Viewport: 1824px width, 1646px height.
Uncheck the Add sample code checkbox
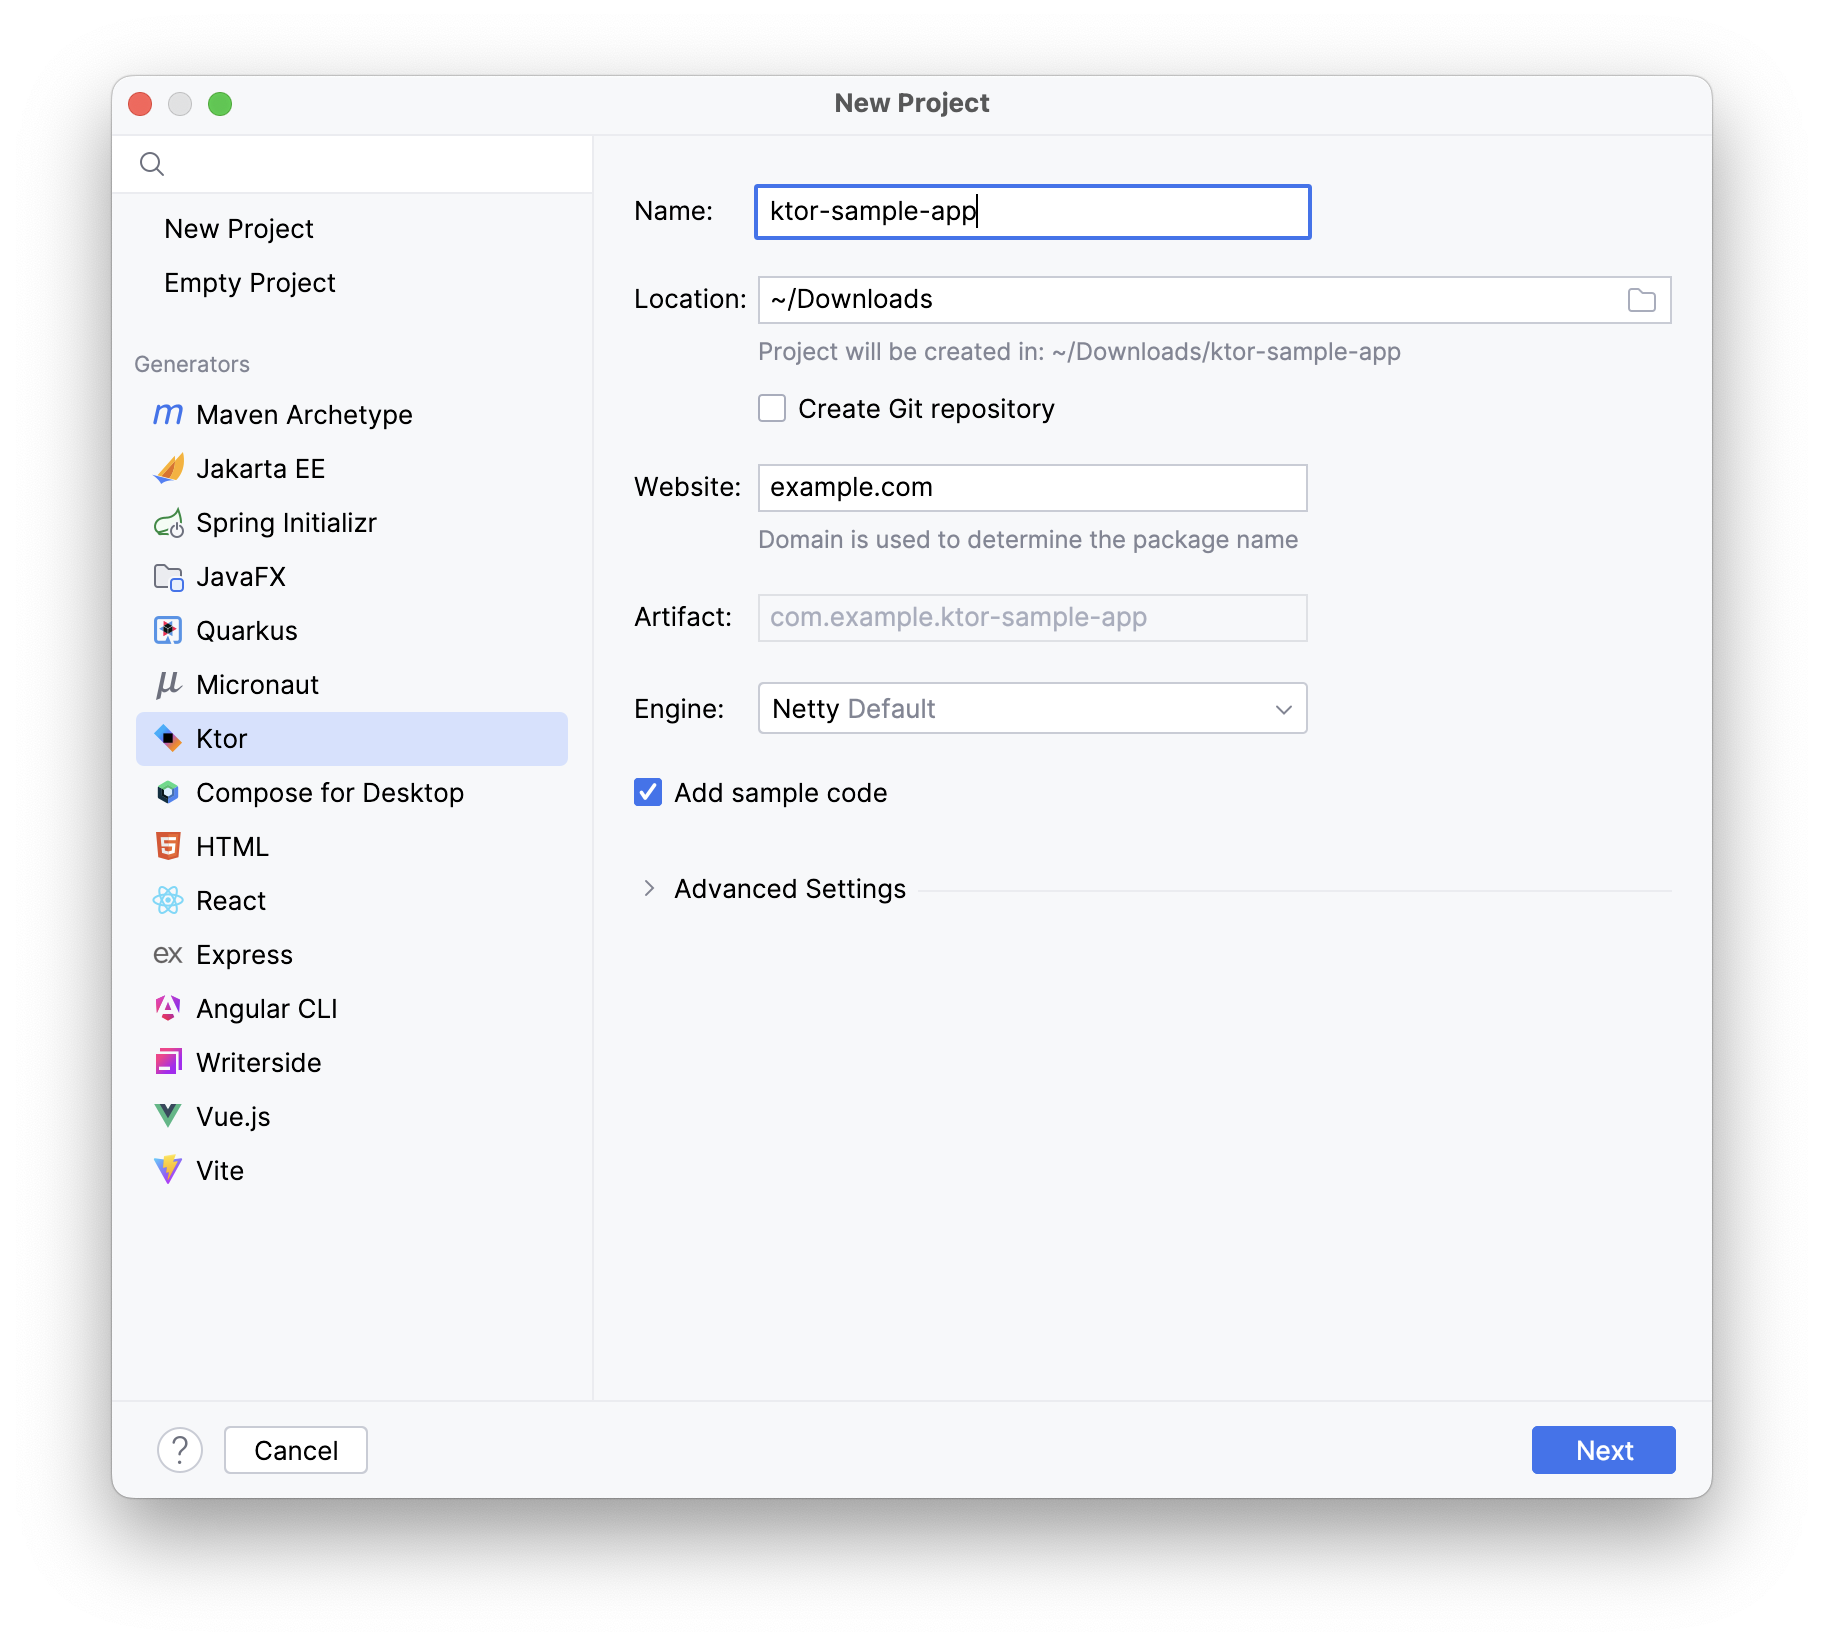click(648, 793)
